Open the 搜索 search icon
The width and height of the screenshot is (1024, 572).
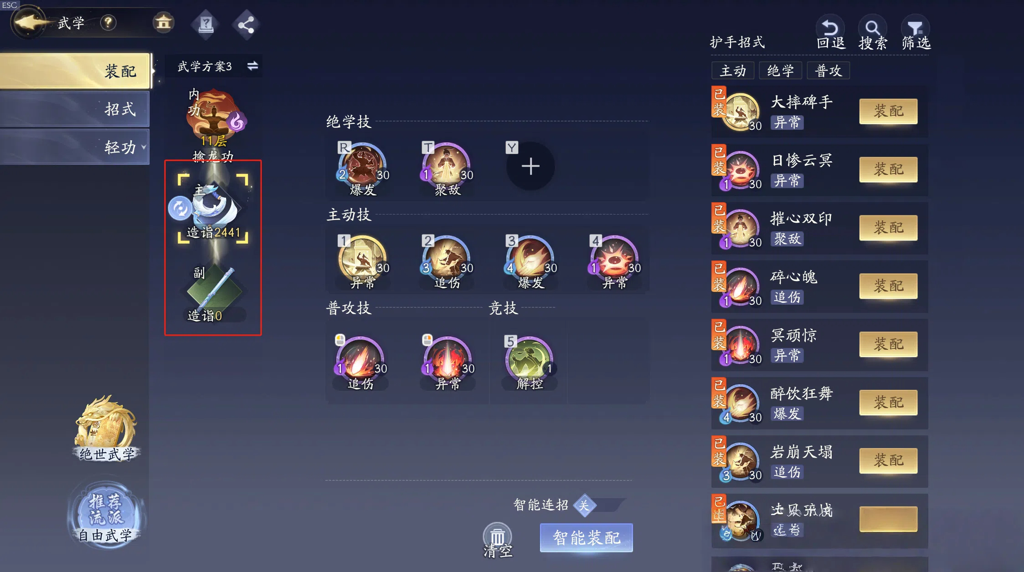pos(872,33)
